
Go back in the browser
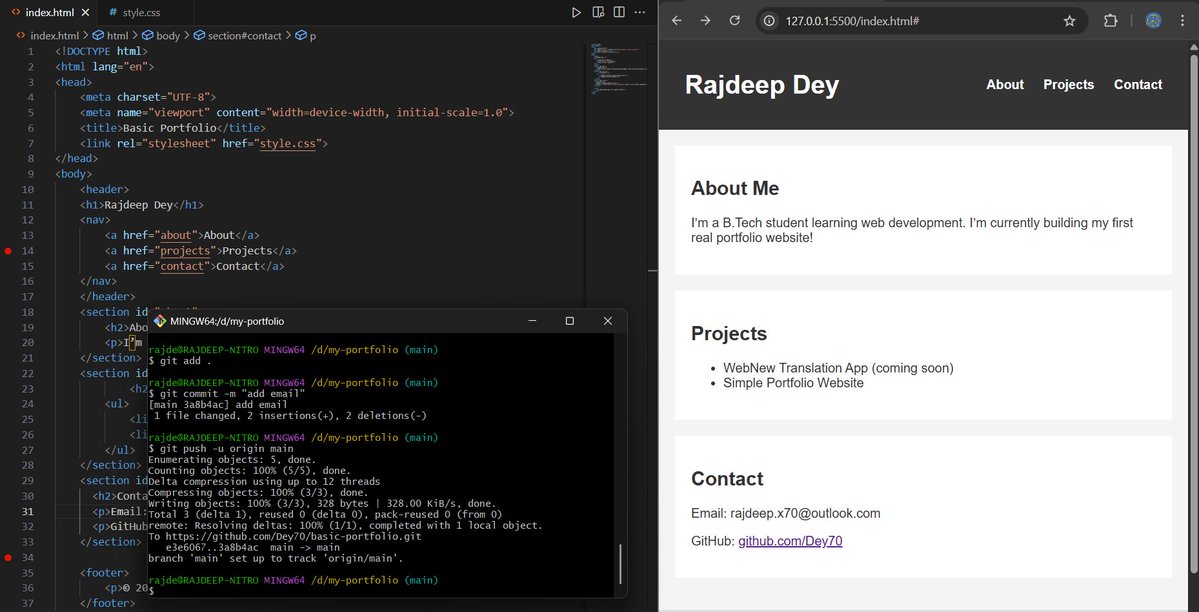676,21
